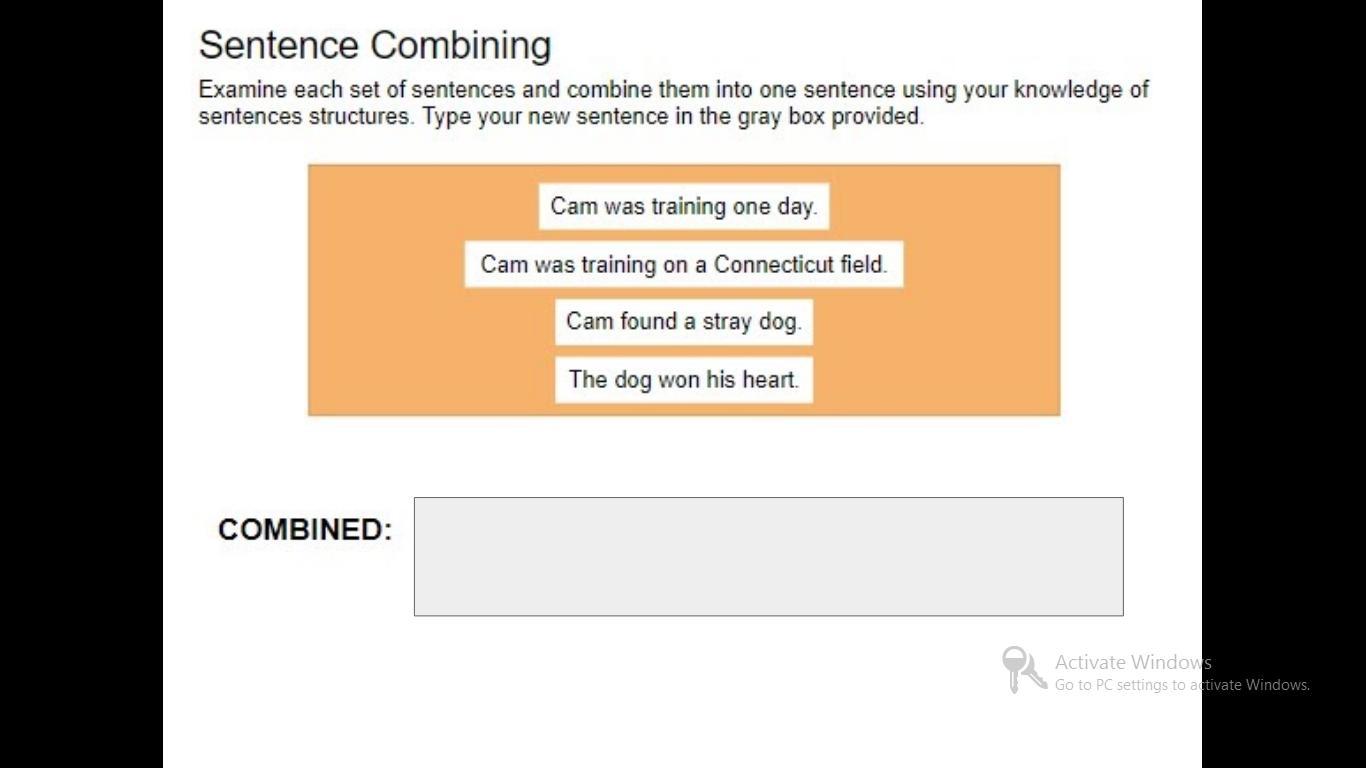Click the Sentence Combining heading
The image size is (1366, 768).
point(375,45)
